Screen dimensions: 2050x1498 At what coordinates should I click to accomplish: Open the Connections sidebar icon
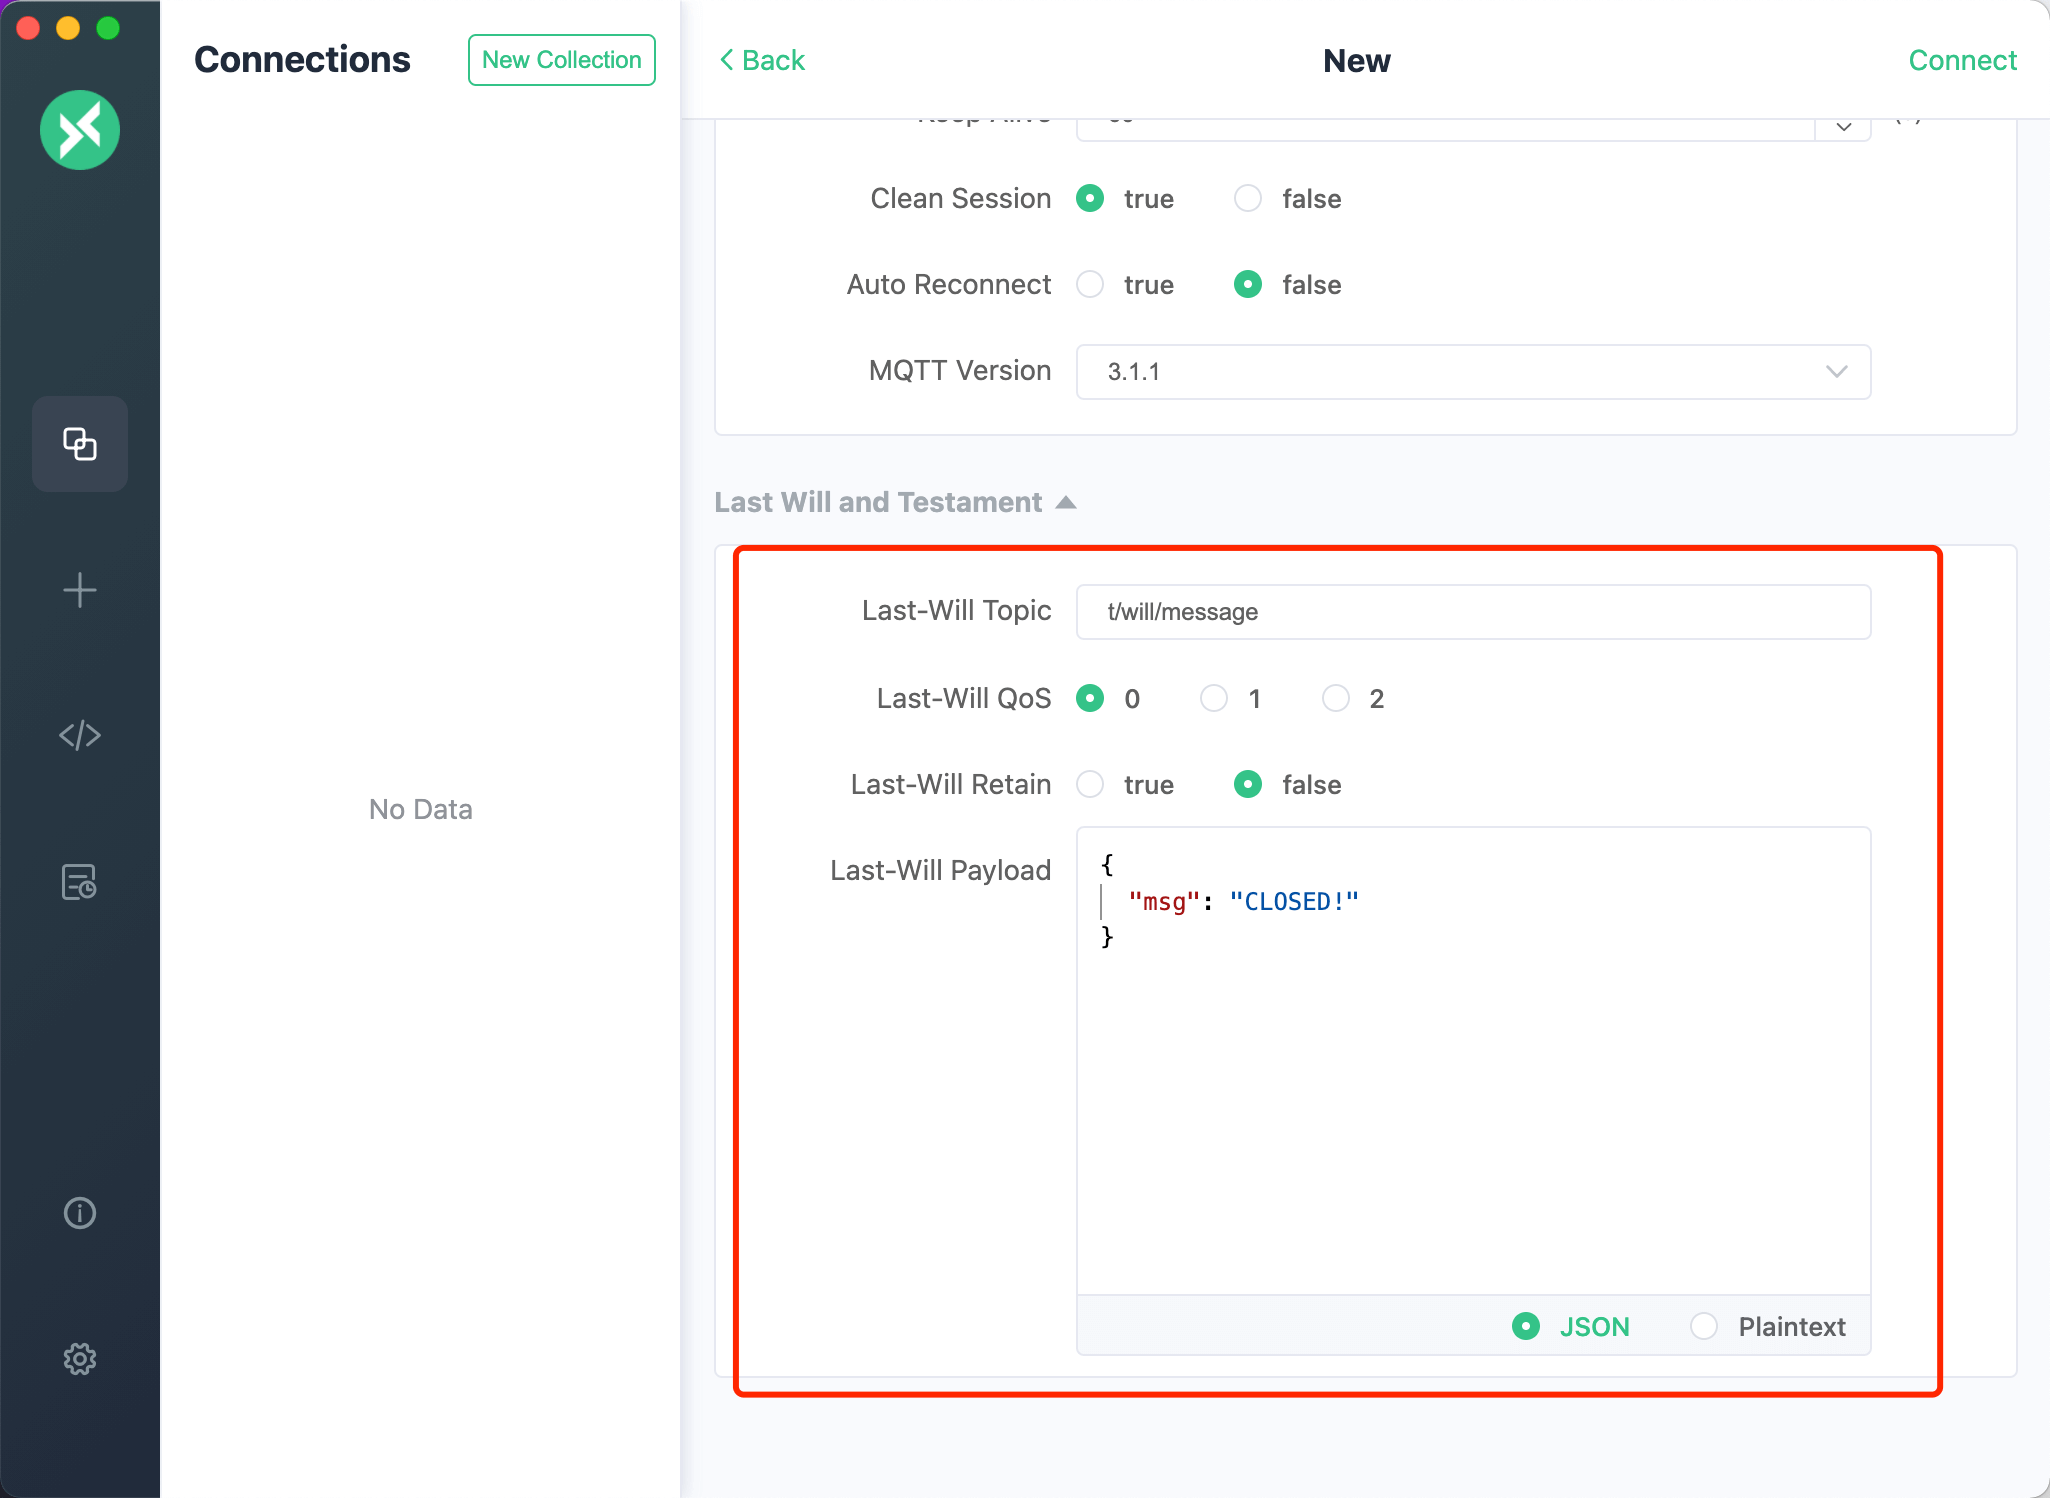(x=80, y=444)
